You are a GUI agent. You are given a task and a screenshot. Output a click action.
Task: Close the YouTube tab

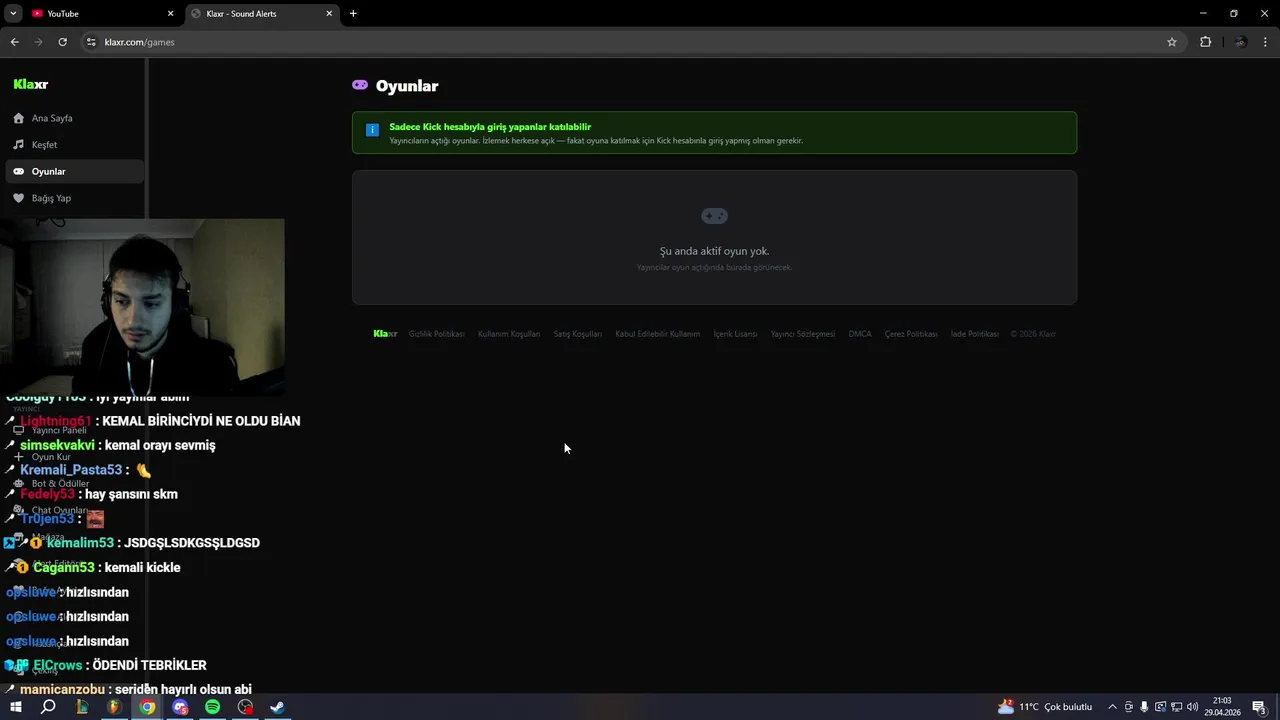170,13
